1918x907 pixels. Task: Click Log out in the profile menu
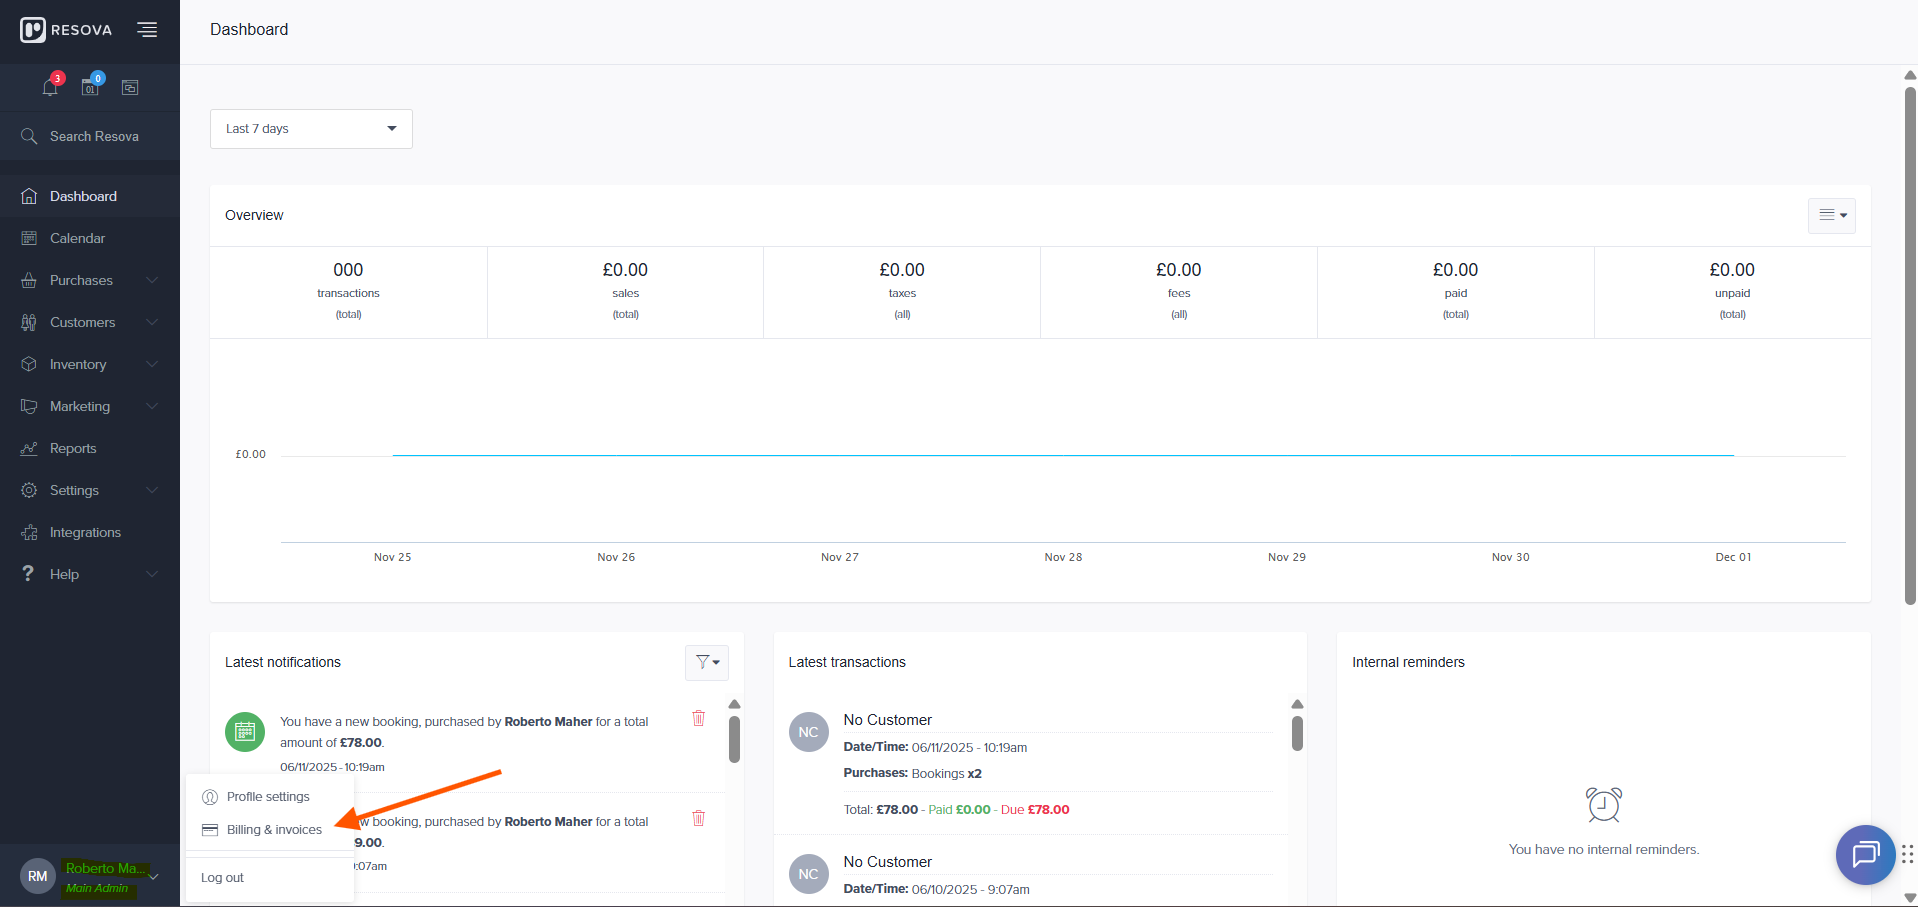tap(222, 878)
